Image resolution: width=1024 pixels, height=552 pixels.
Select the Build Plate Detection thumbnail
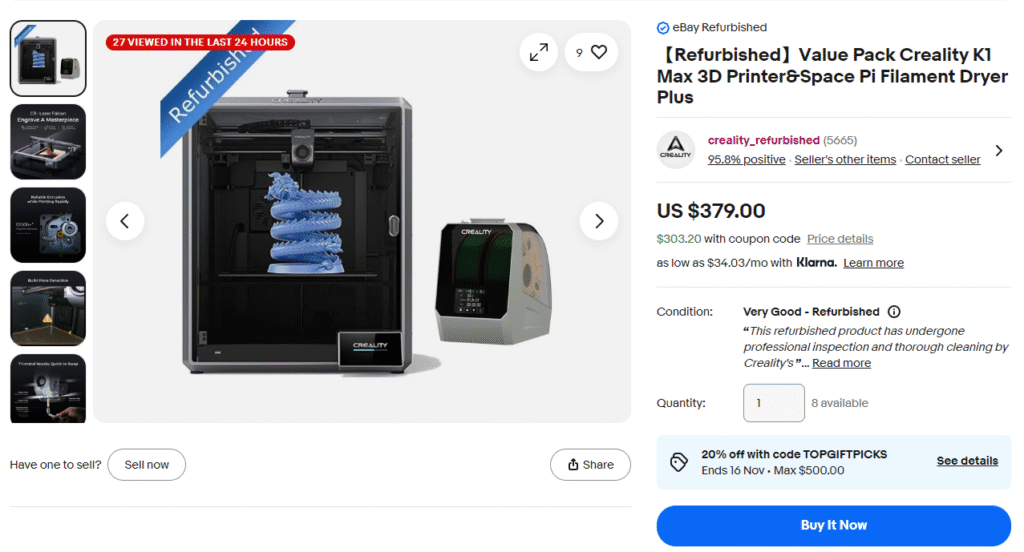click(48, 308)
